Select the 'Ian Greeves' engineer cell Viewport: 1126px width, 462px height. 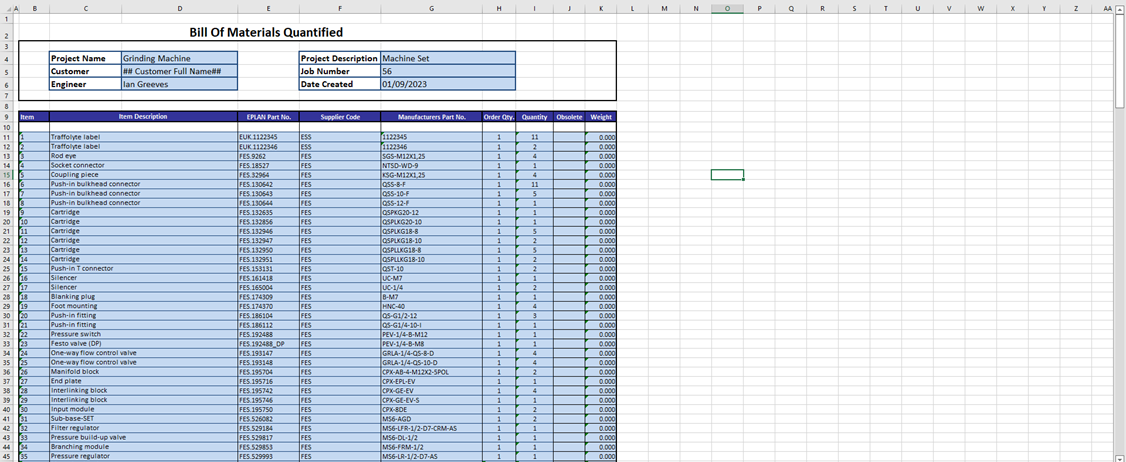point(178,84)
